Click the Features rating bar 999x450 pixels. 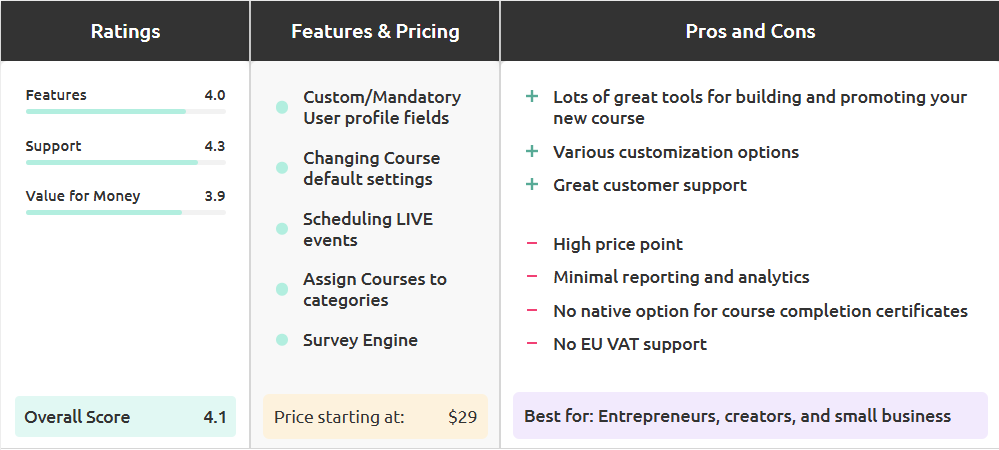(x=125, y=111)
